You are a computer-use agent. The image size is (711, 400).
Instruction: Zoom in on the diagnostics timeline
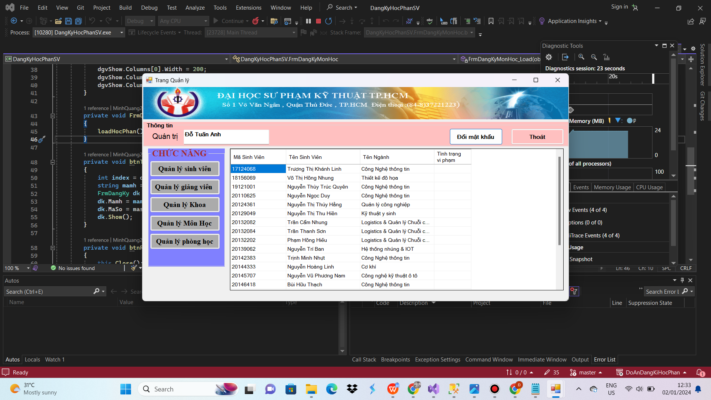(581, 57)
